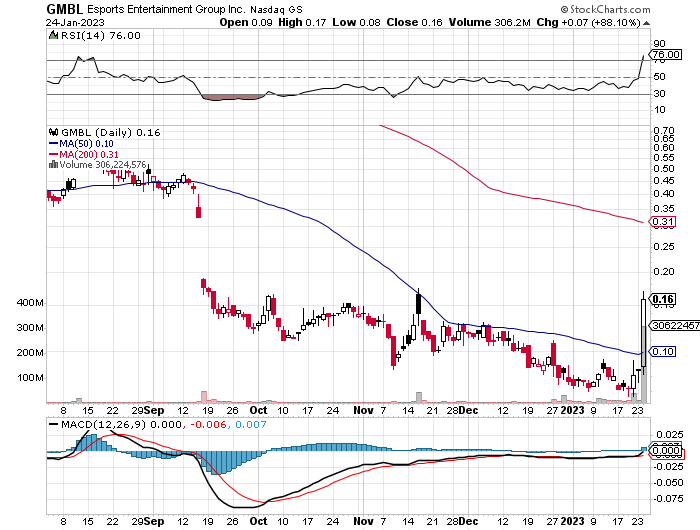Click the black candlestick near Nov 14

tap(418, 304)
